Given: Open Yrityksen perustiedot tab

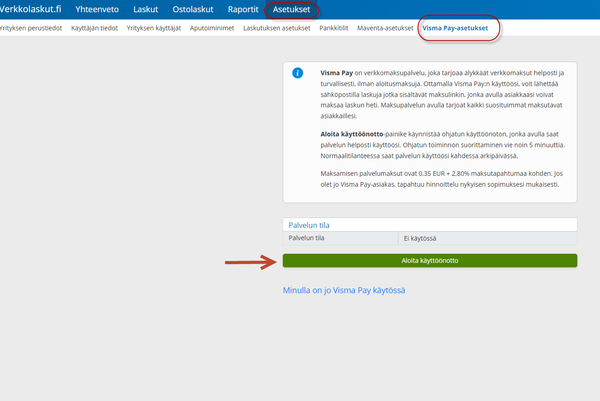Looking at the screenshot, I should (x=31, y=28).
